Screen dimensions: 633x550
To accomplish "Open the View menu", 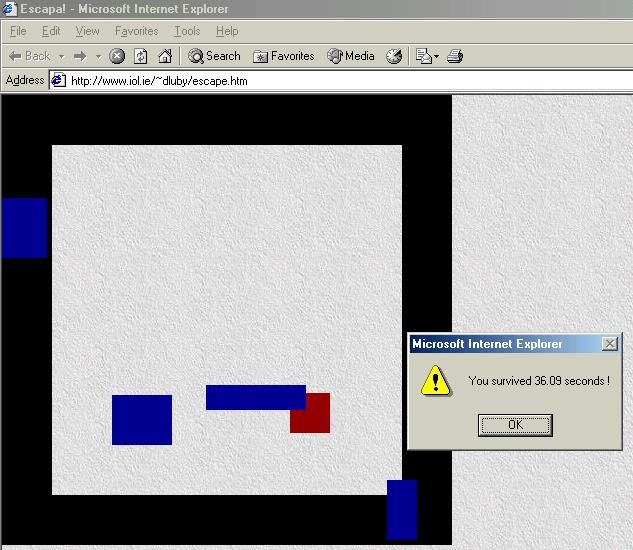I will [x=88, y=31].
